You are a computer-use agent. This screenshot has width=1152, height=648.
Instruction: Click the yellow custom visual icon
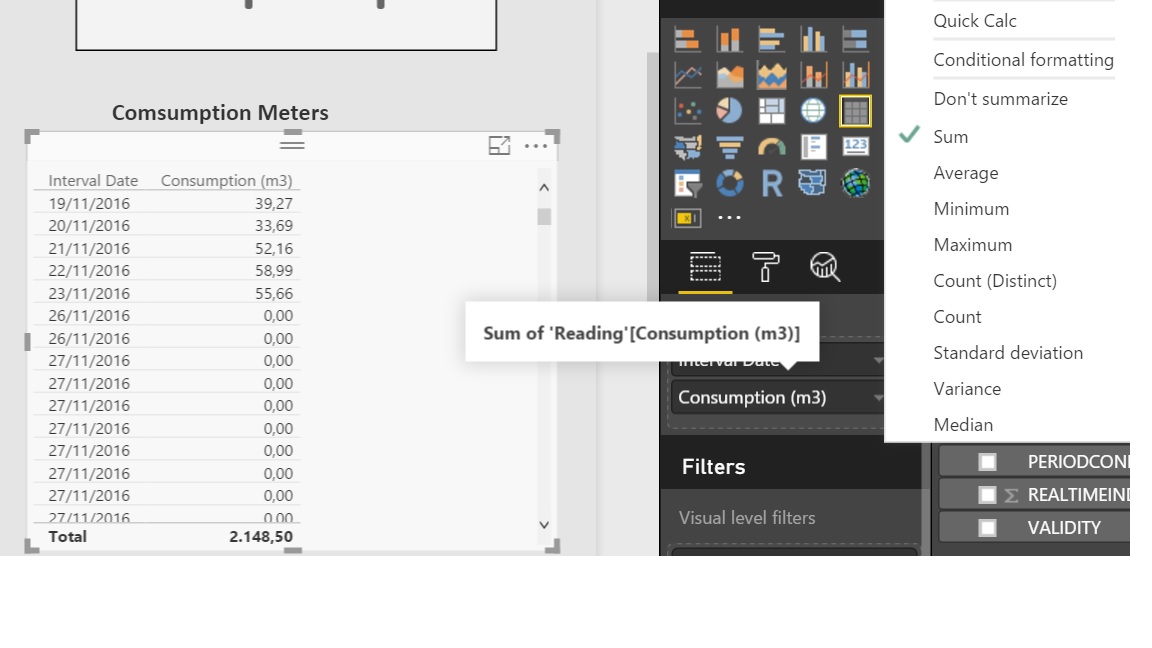(x=687, y=218)
